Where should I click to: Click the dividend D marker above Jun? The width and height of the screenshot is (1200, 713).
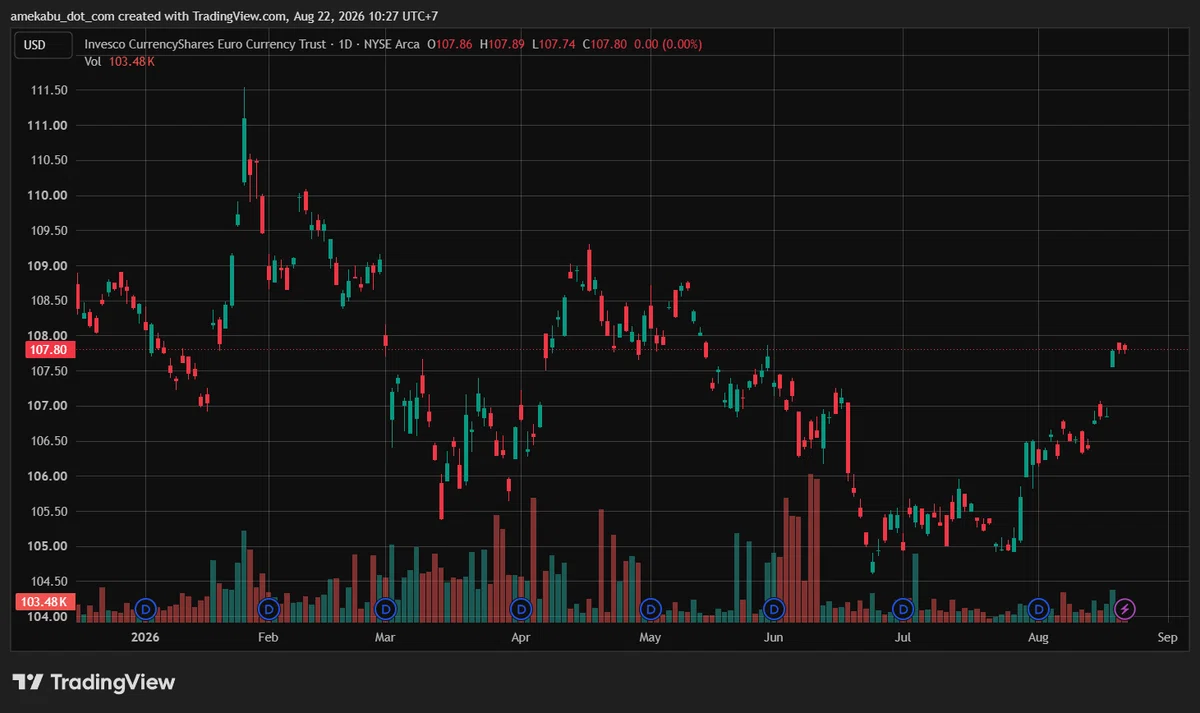pyautogui.click(x=773, y=608)
